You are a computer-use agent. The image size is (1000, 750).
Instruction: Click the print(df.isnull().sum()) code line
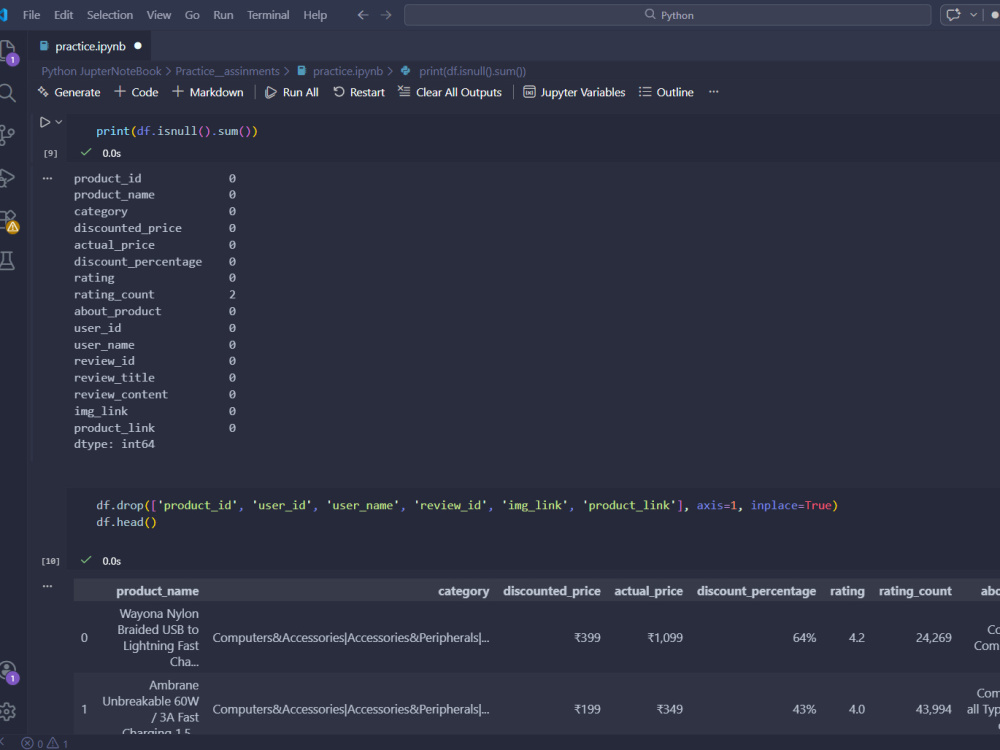point(177,131)
